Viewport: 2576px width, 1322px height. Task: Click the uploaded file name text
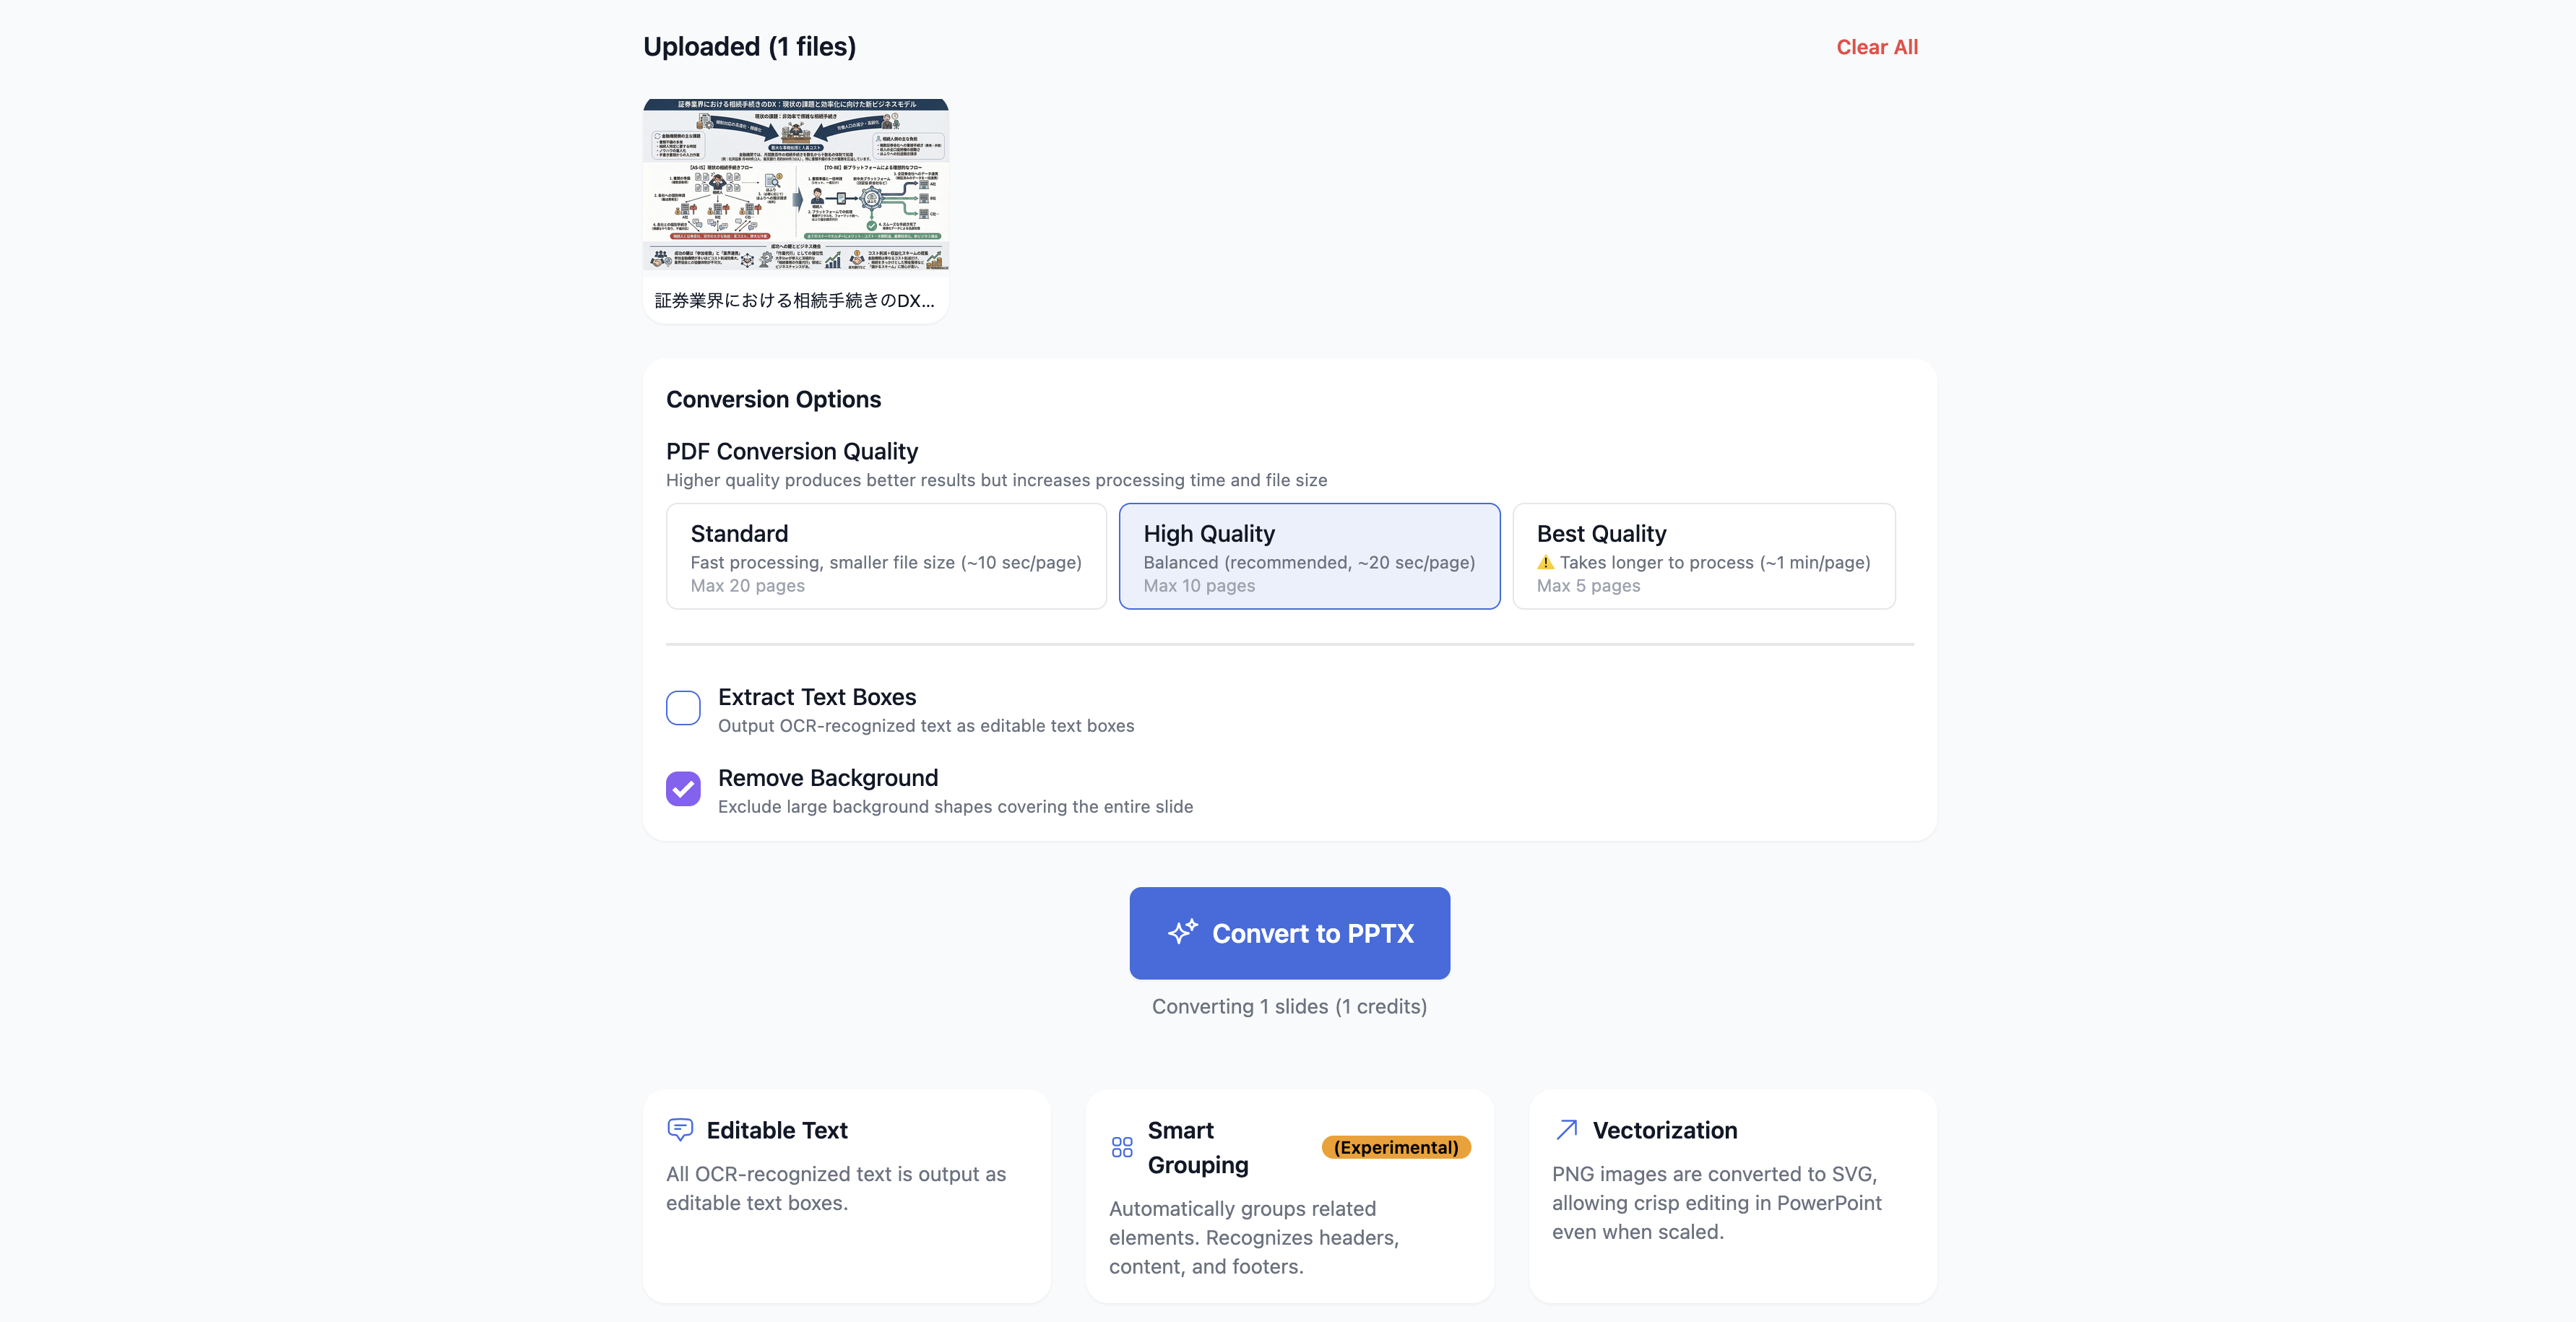tap(794, 299)
